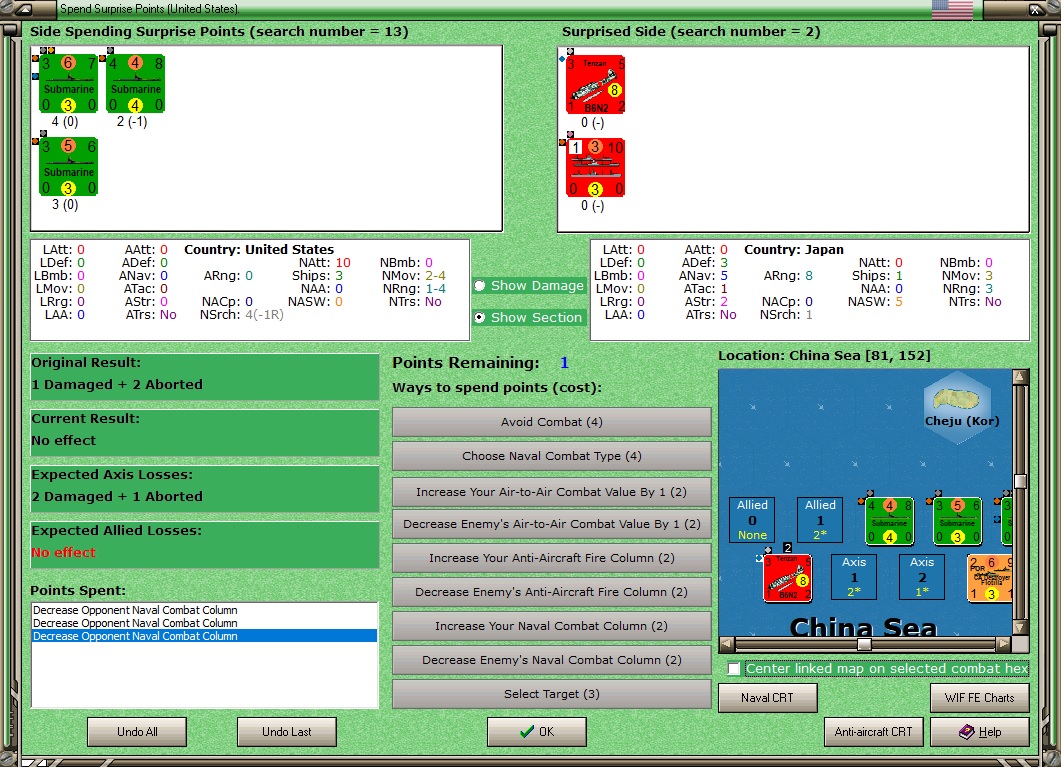Open Help
1061x767 pixels.
(980, 732)
